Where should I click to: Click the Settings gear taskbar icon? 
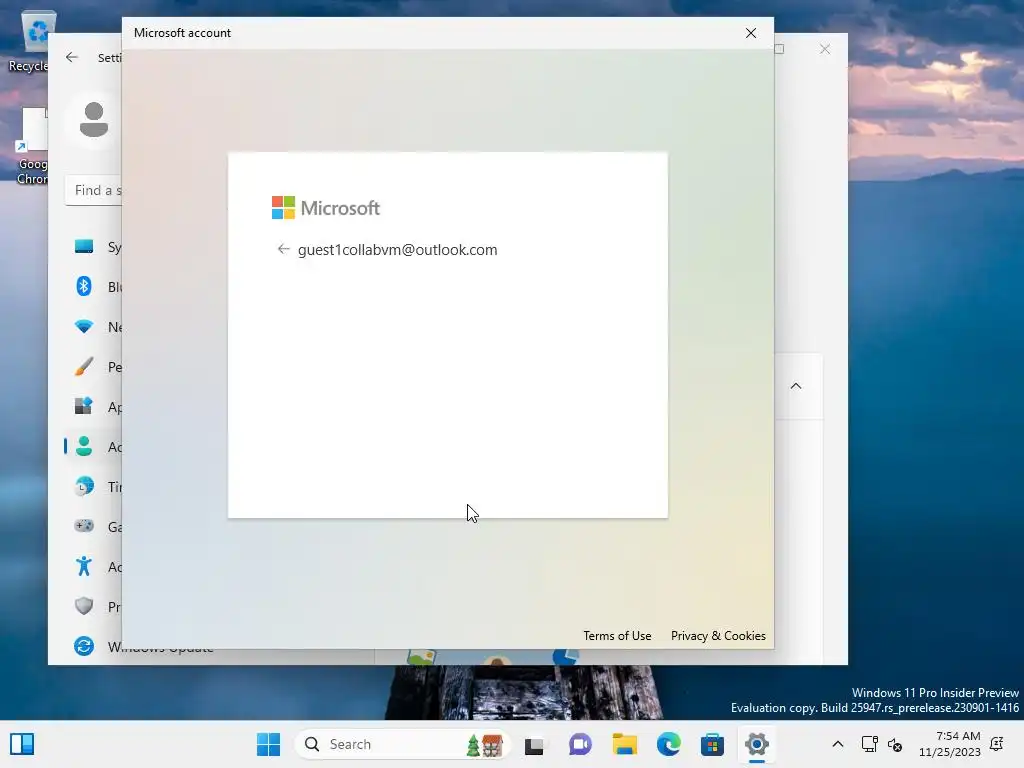757,744
